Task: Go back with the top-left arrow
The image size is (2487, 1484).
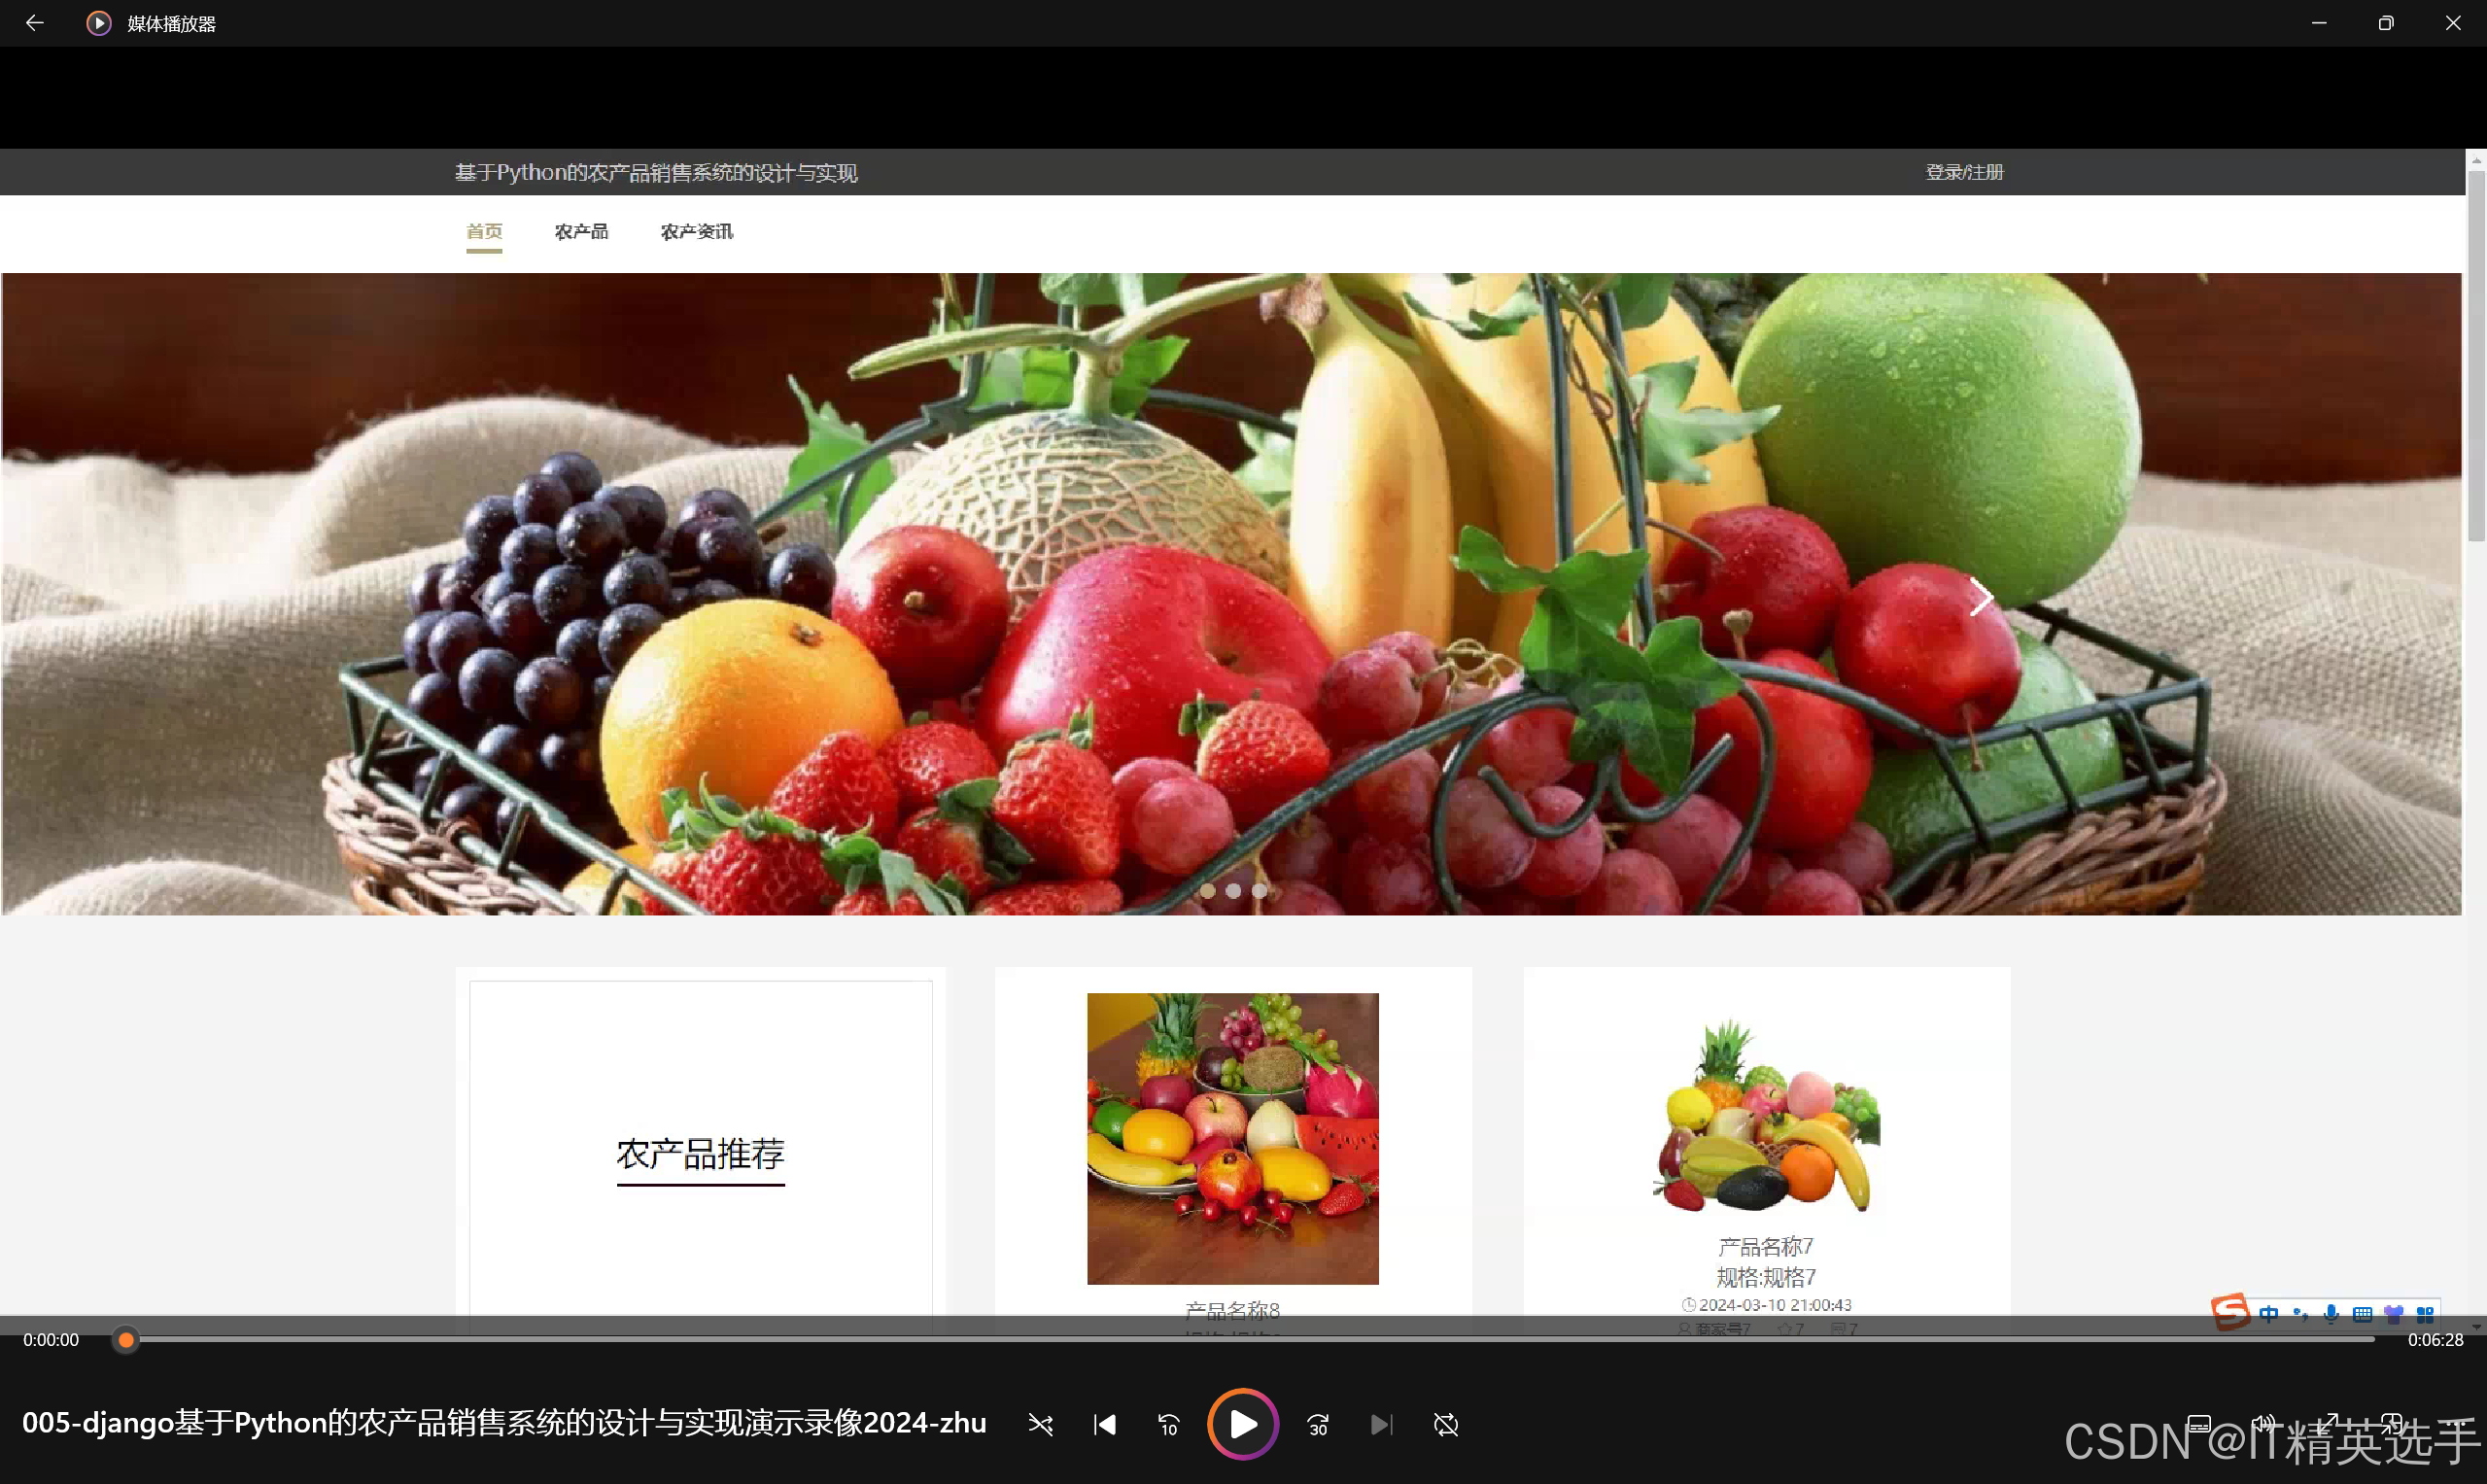Action: [x=34, y=23]
